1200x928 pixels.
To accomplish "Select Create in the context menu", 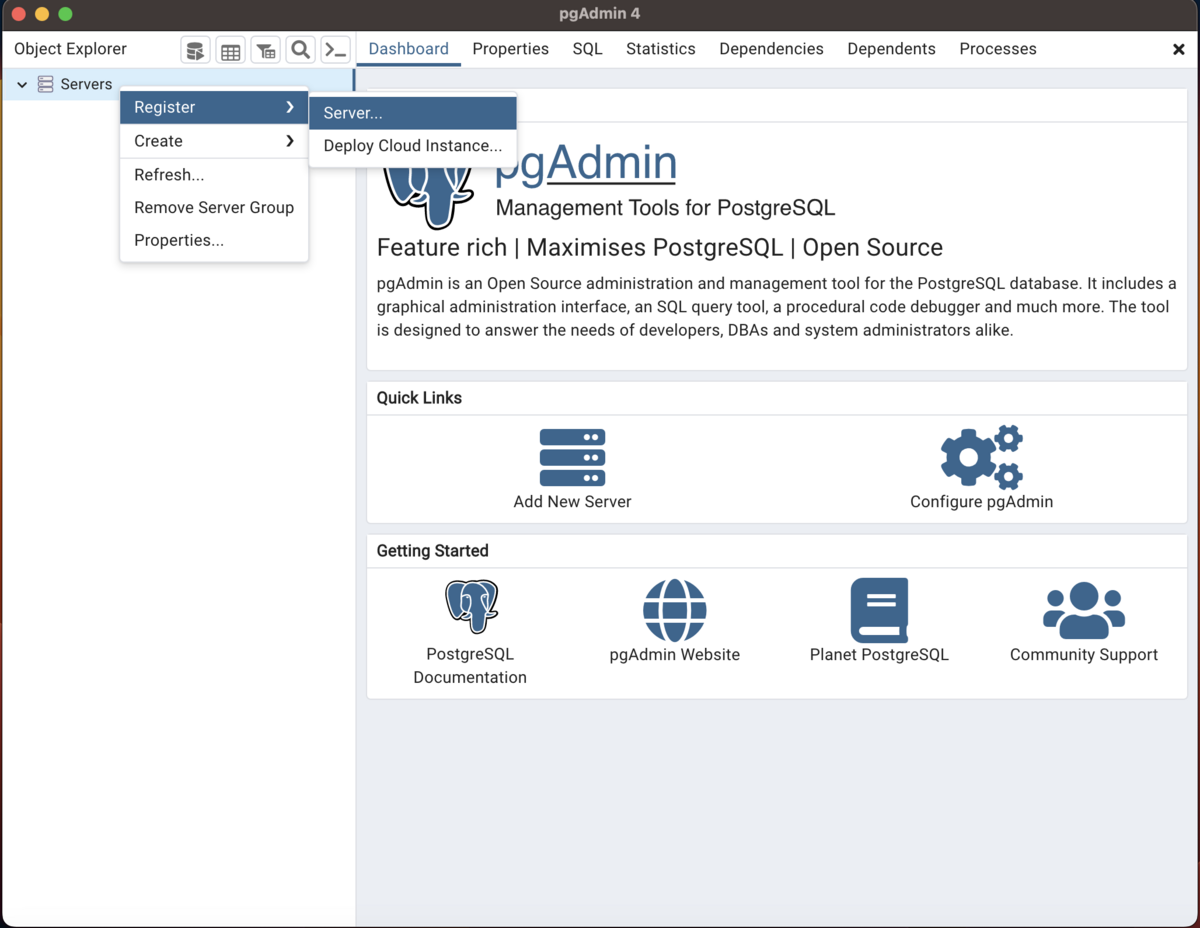I will (x=214, y=141).
